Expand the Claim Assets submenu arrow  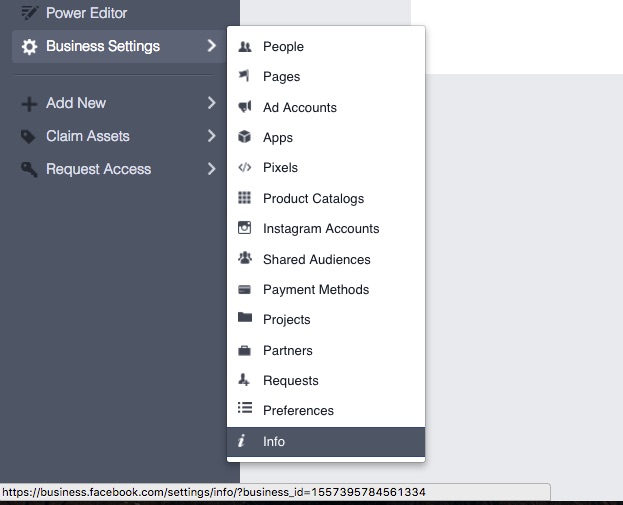[x=211, y=136]
